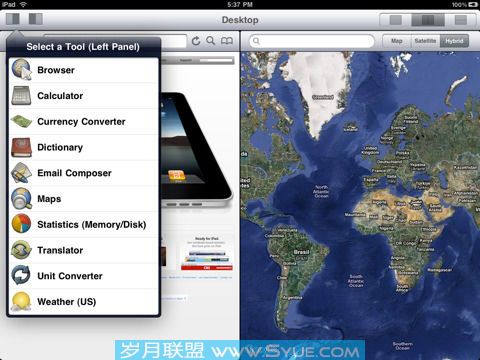This screenshot has width=480, height=360.
Task: Switch to stacked horizontal-split layout
Action: point(461,20)
